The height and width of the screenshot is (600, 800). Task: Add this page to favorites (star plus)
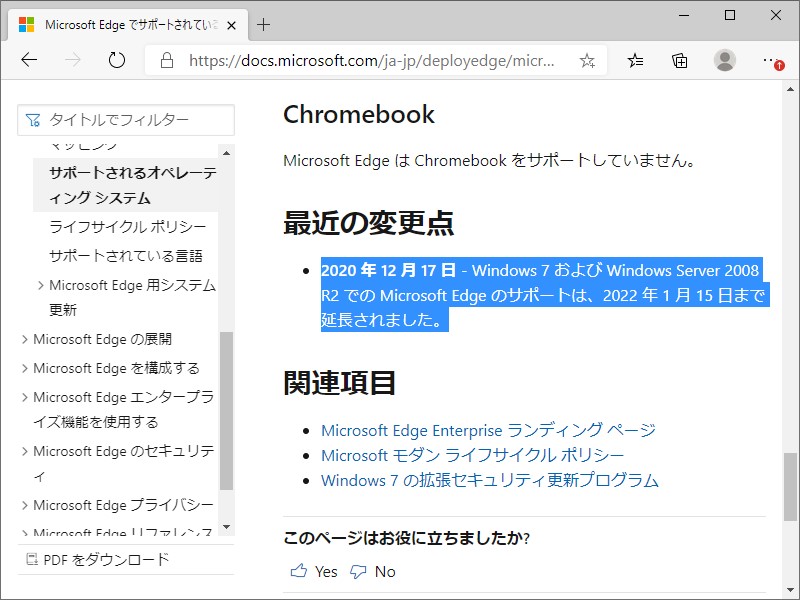[x=587, y=61]
